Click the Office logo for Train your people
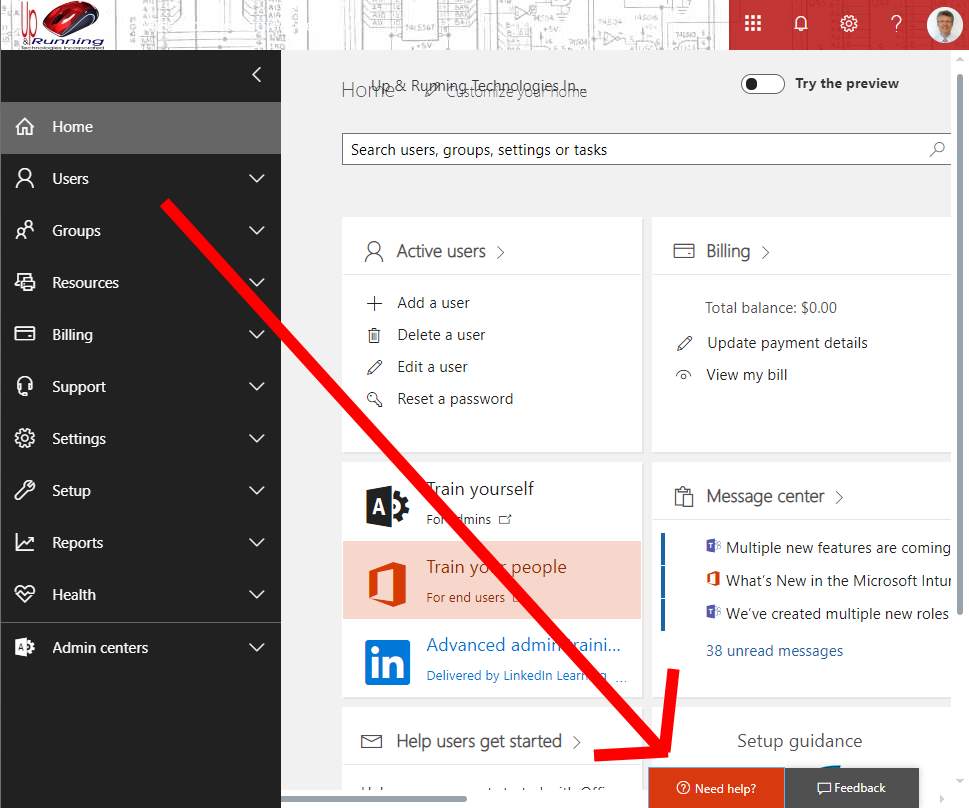Viewport: 969px width, 808px height. tap(387, 583)
